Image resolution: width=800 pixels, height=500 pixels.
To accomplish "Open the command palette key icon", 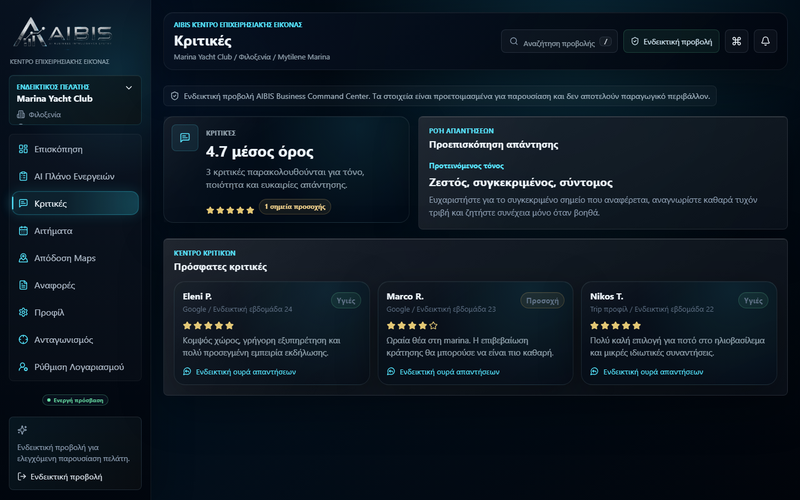I will pos(736,41).
